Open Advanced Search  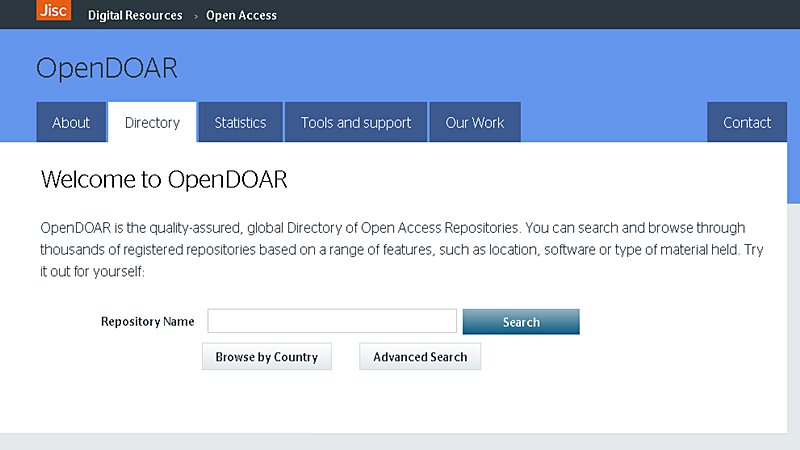[420, 356]
